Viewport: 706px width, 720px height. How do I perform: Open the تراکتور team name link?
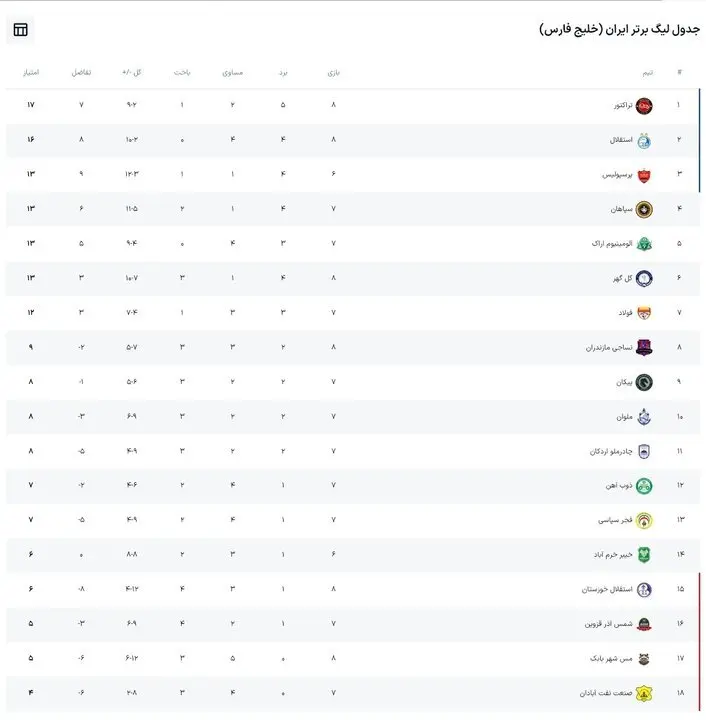pos(623,105)
